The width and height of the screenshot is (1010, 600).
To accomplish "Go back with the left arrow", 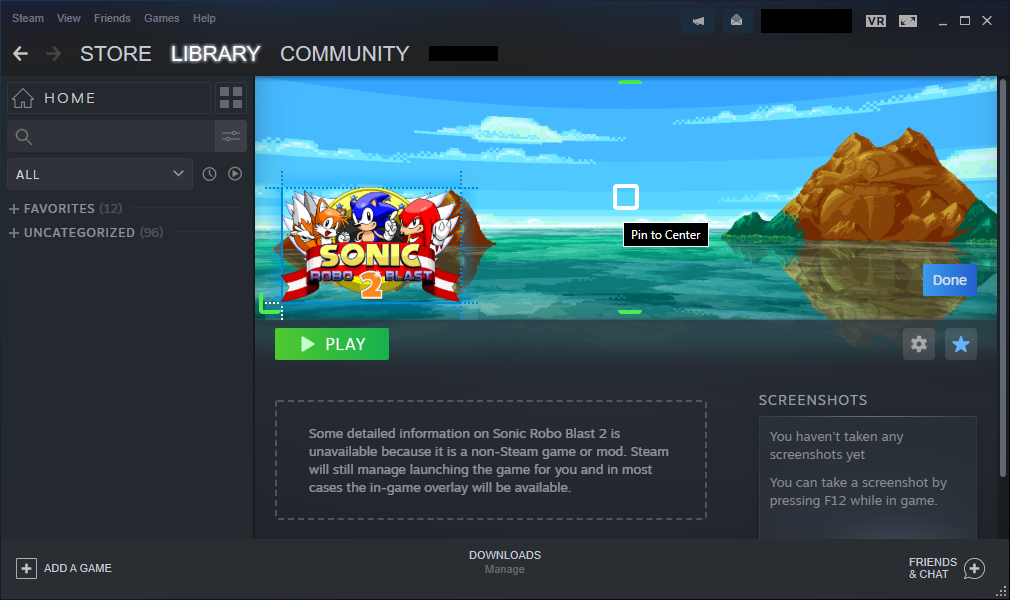I will (21, 53).
